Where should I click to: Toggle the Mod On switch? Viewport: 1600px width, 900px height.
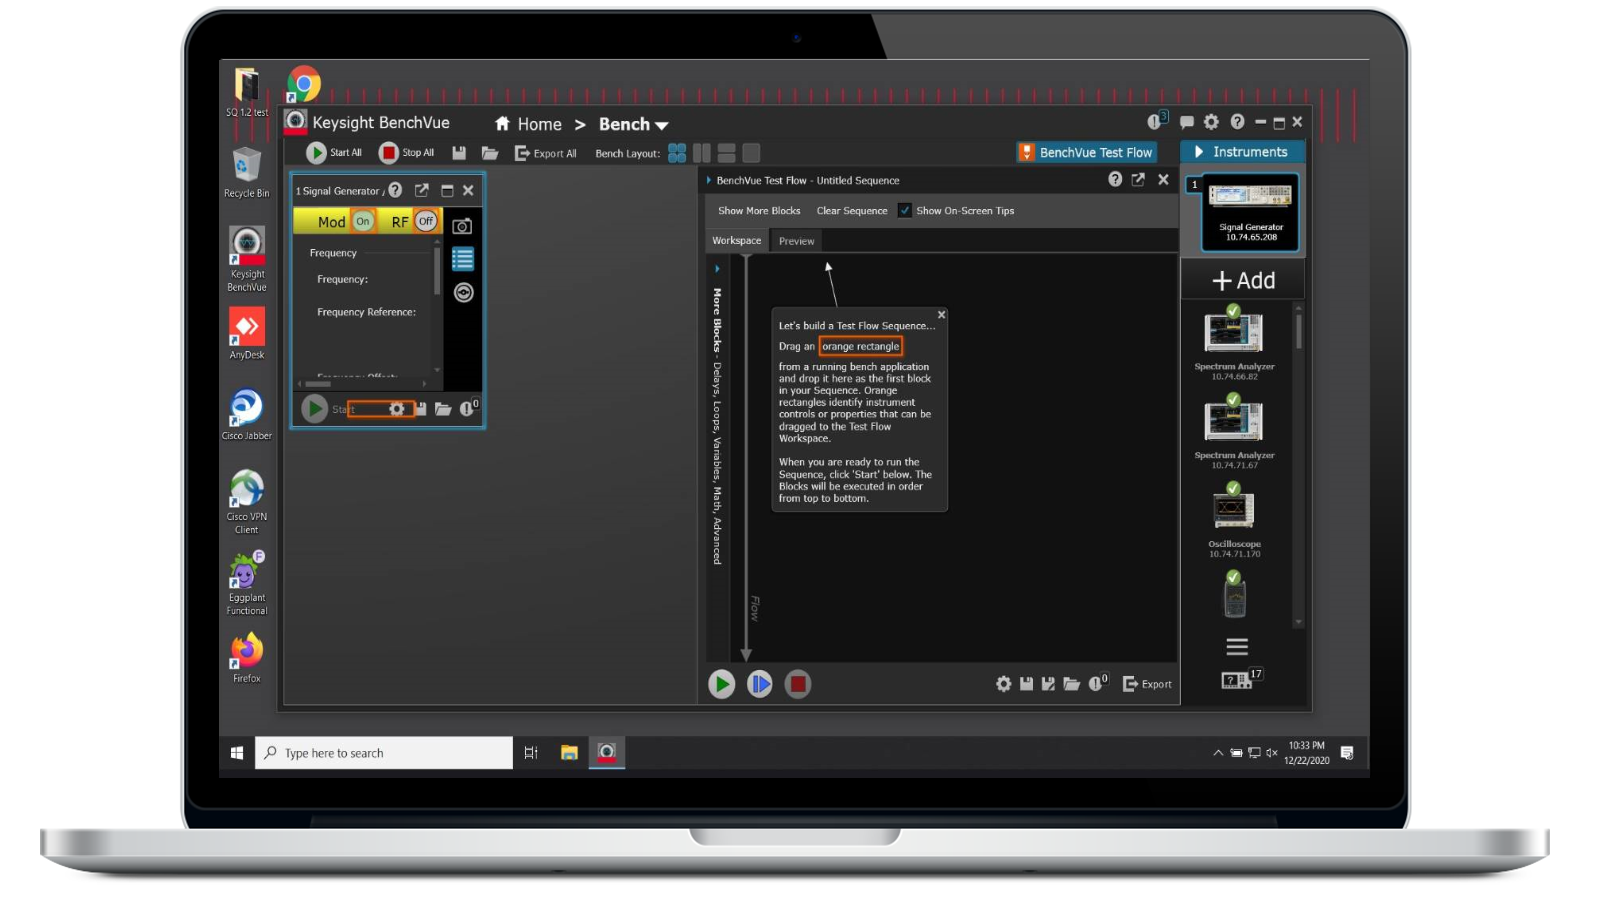click(363, 221)
